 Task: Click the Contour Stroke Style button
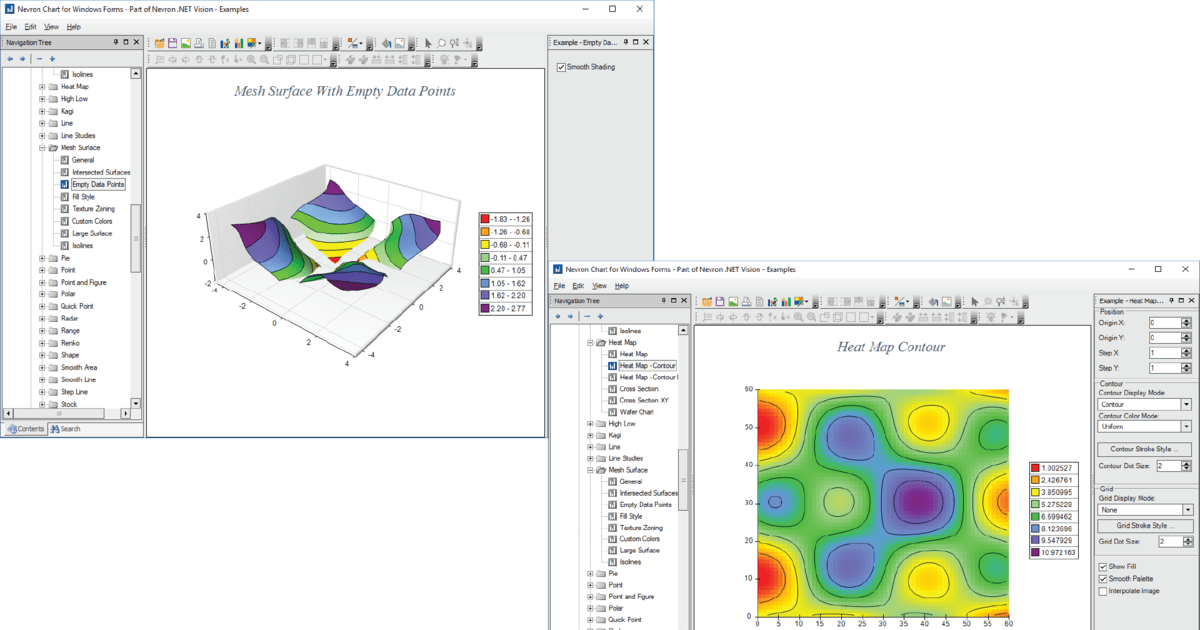tap(1144, 449)
